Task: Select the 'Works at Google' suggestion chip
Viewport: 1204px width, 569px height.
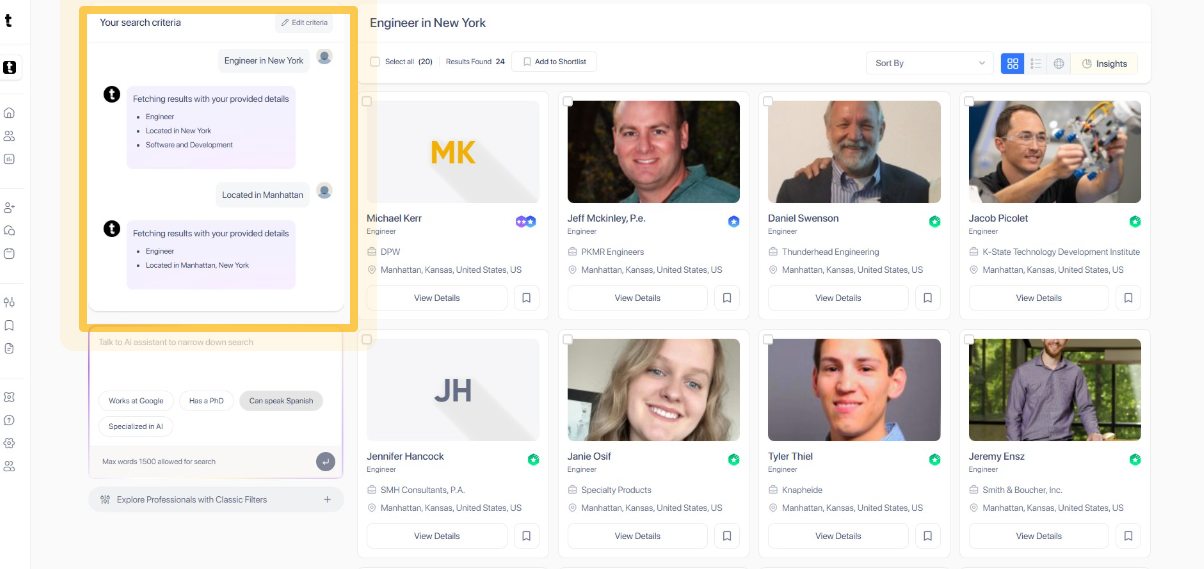Action: click(136, 401)
